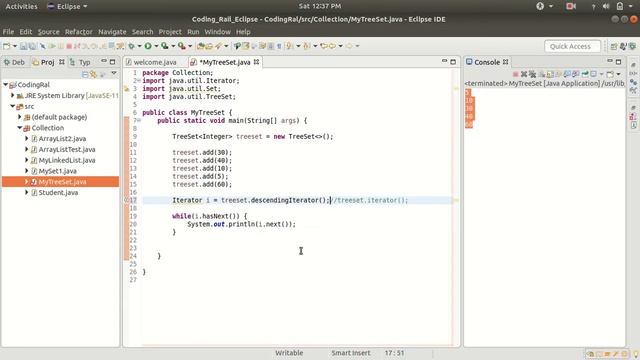Fold the import block at line 2
The image size is (640, 360).
[139, 81]
